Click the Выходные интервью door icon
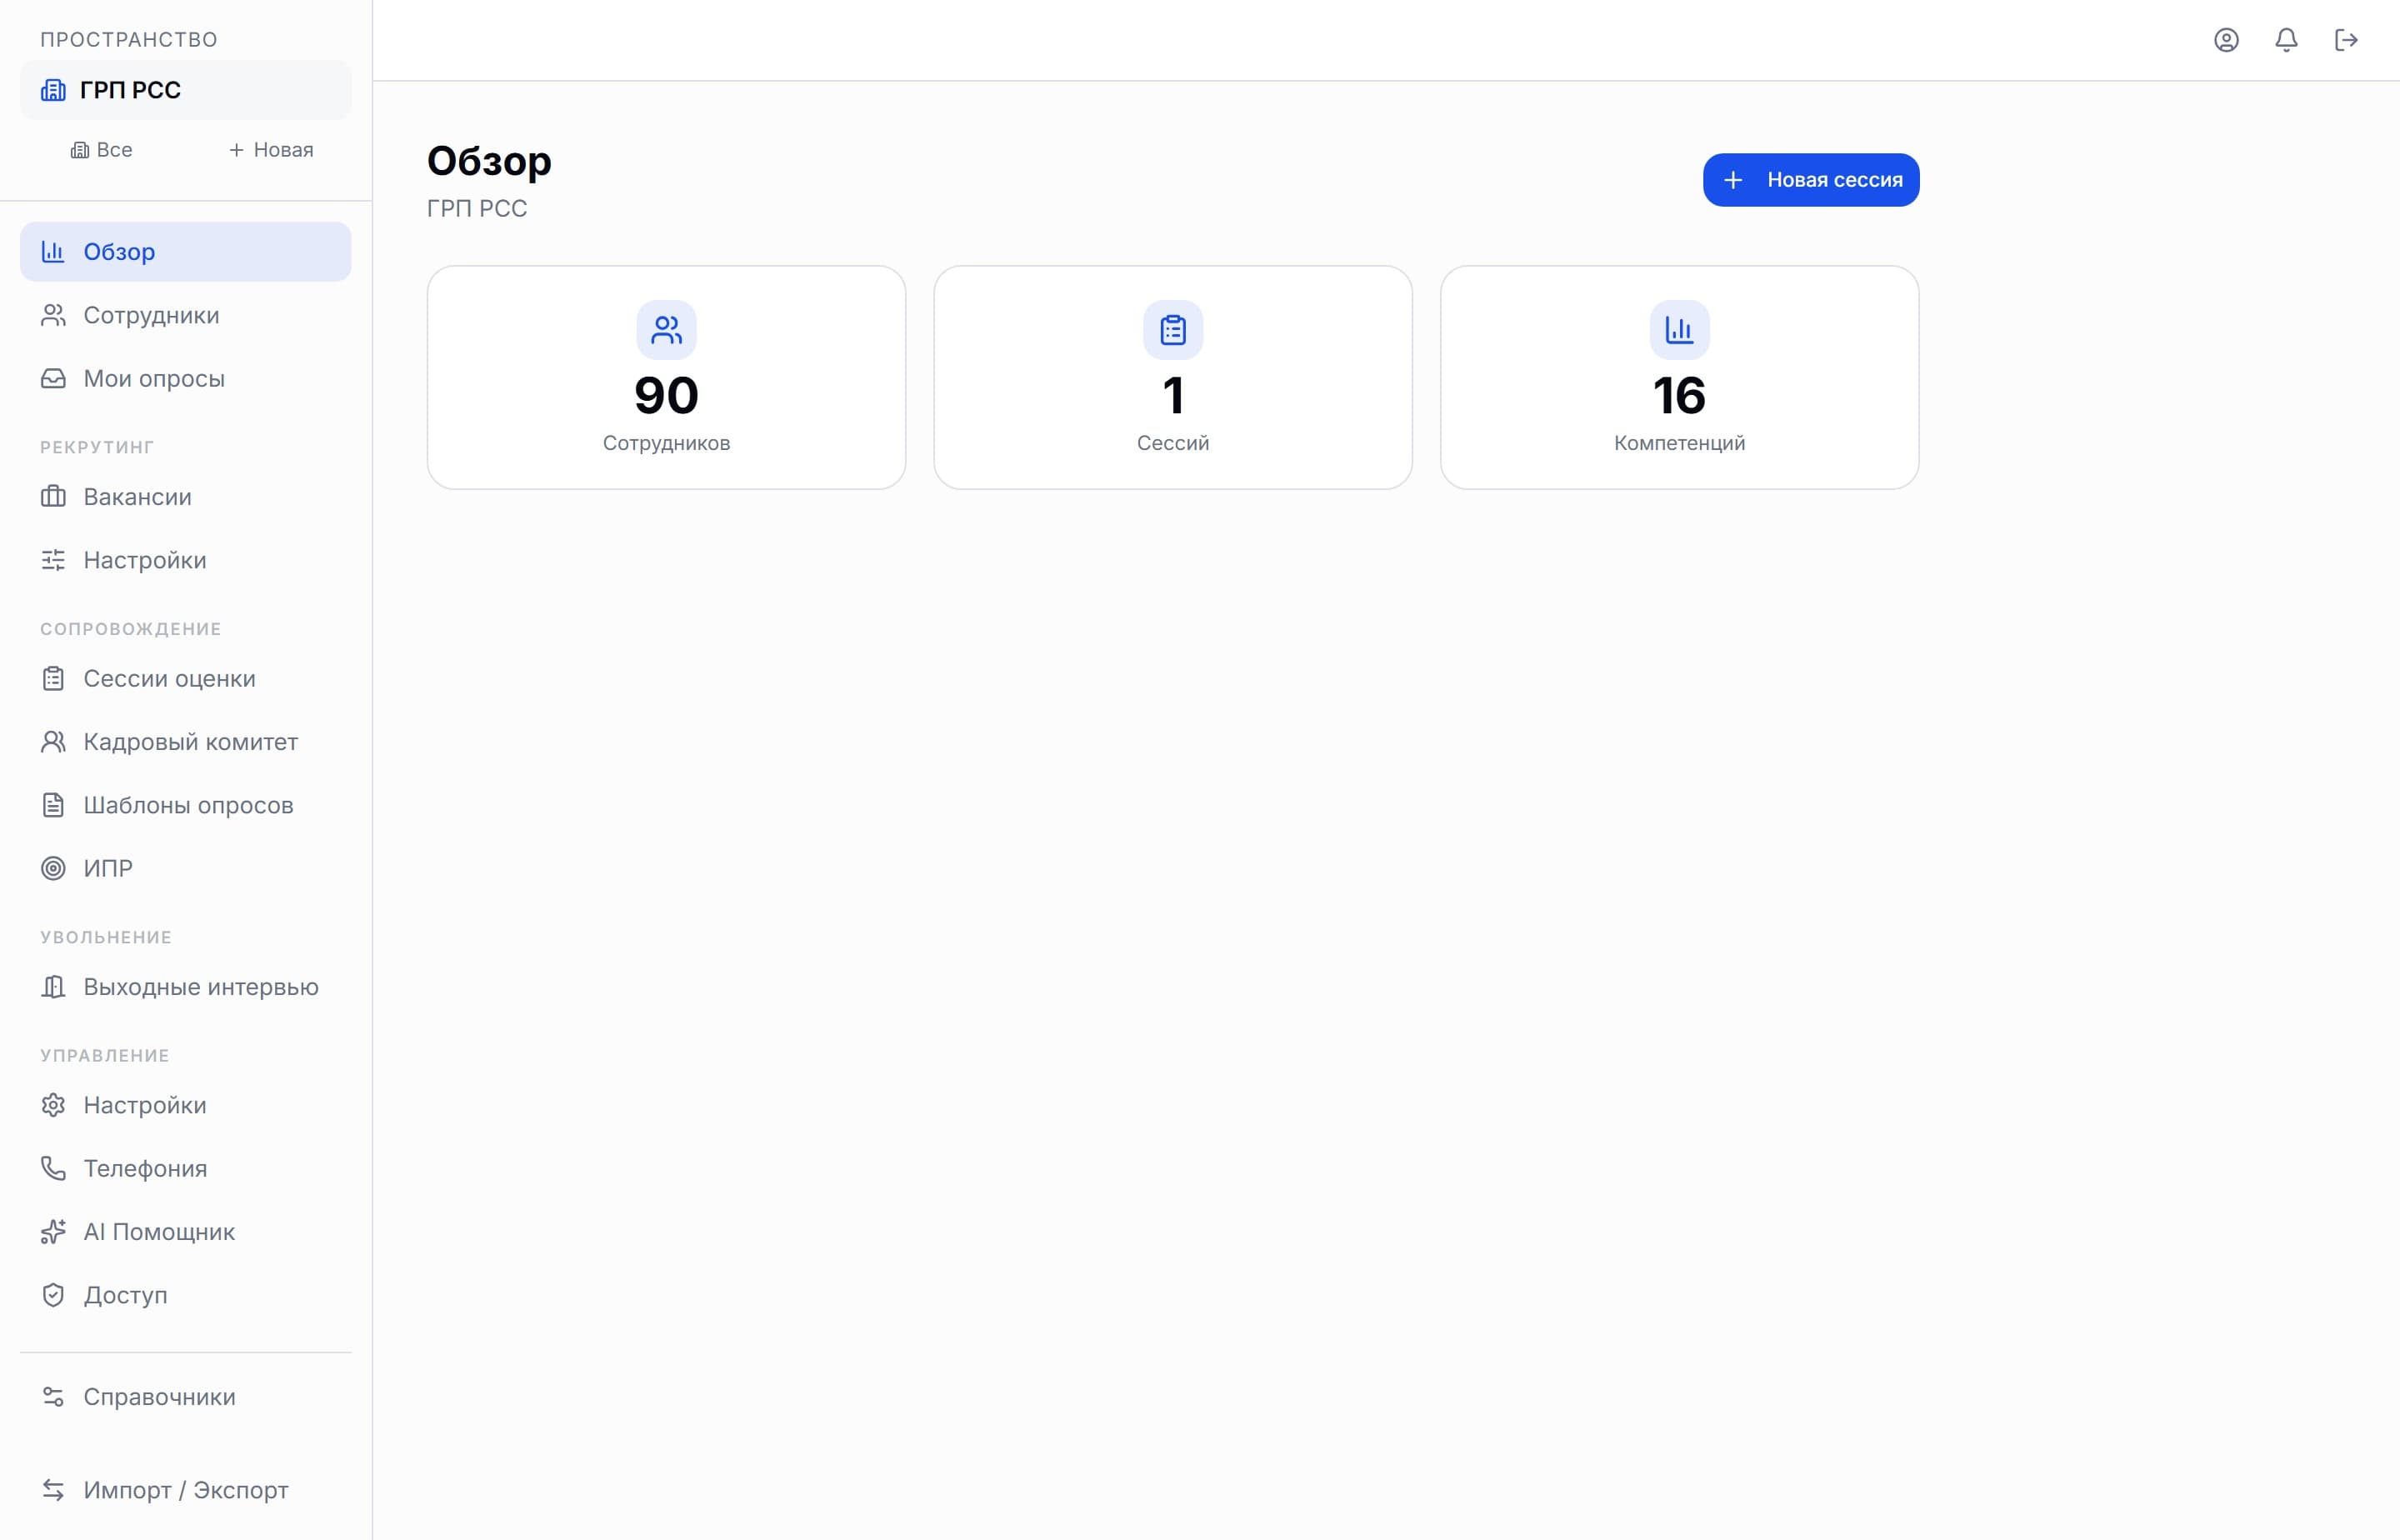Image resolution: width=2400 pixels, height=1540 pixels. coord(53,986)
